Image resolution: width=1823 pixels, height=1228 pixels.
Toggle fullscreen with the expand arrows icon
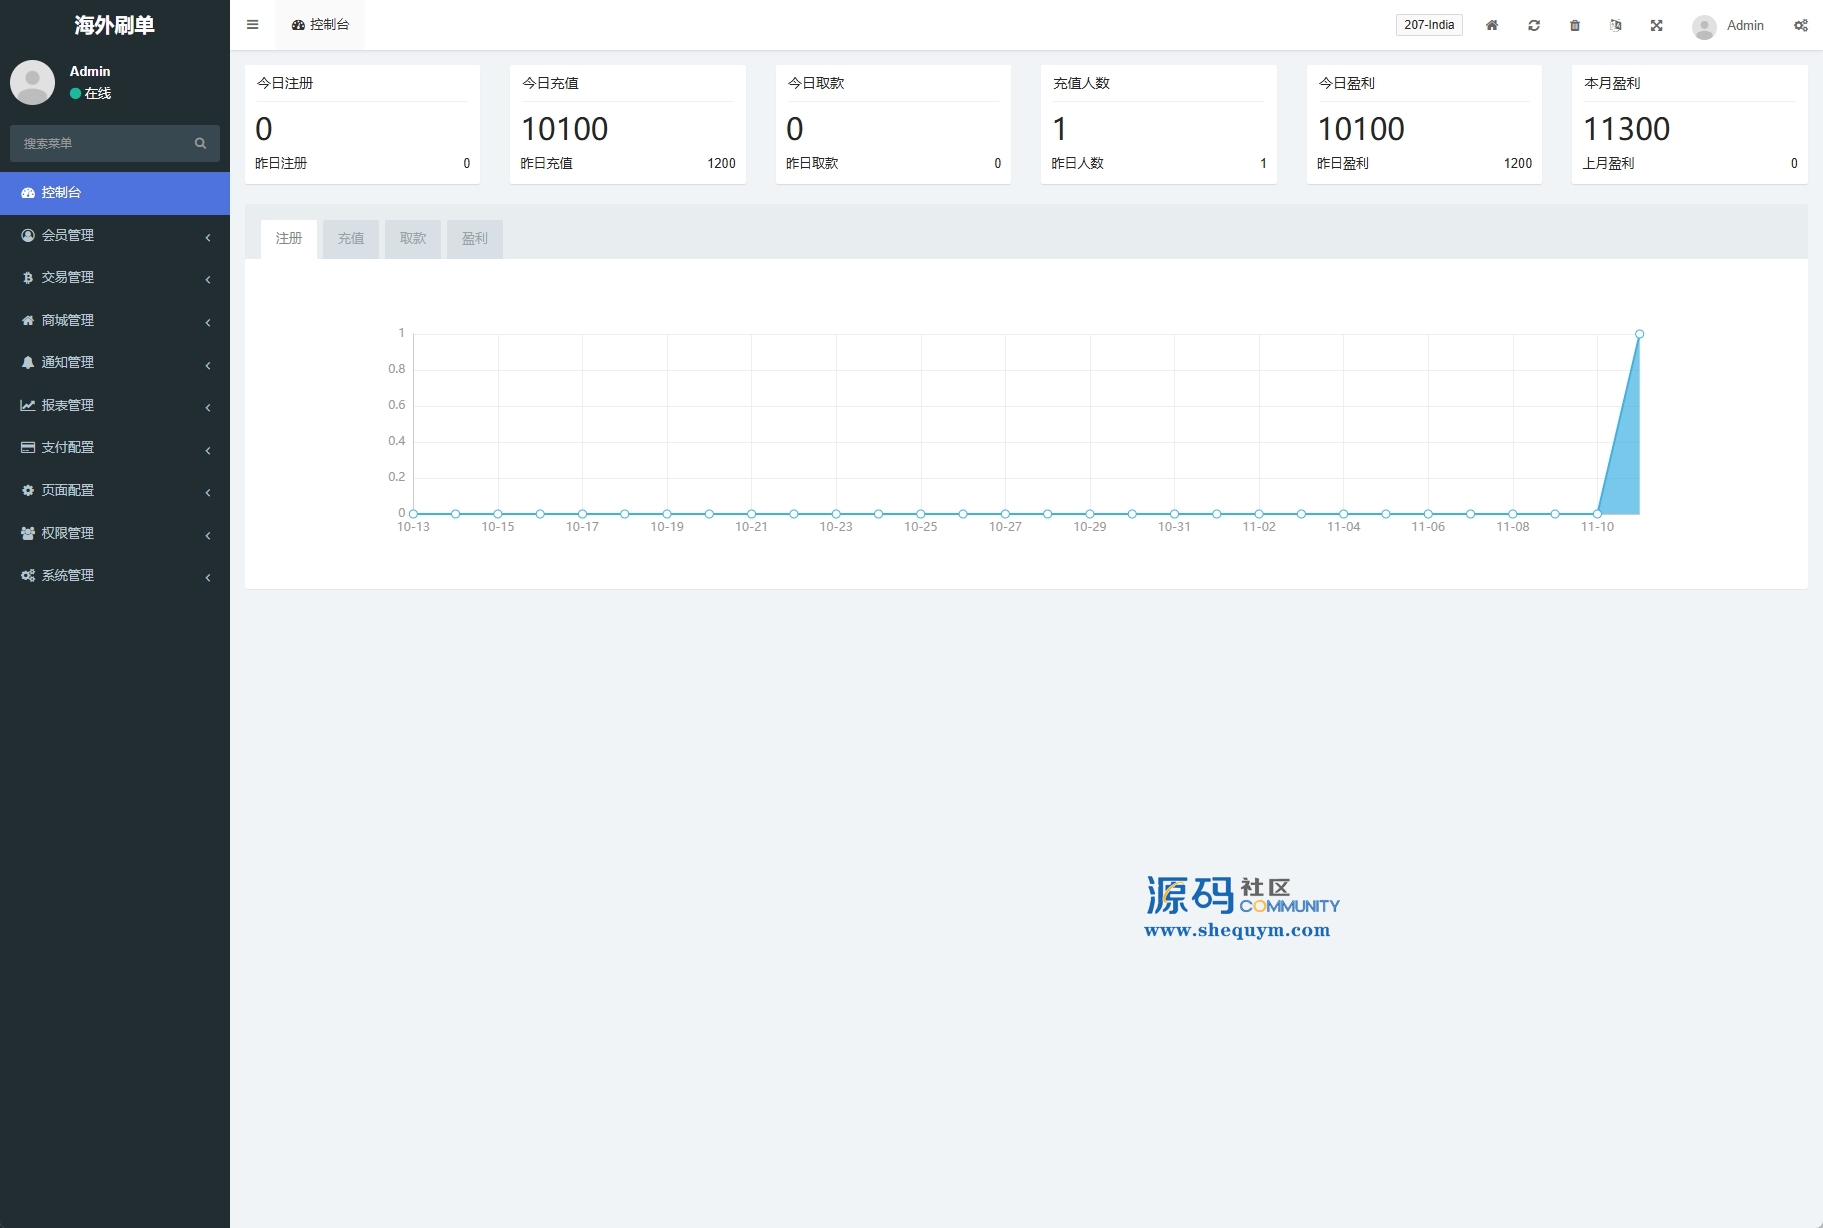coord(1656,25)
